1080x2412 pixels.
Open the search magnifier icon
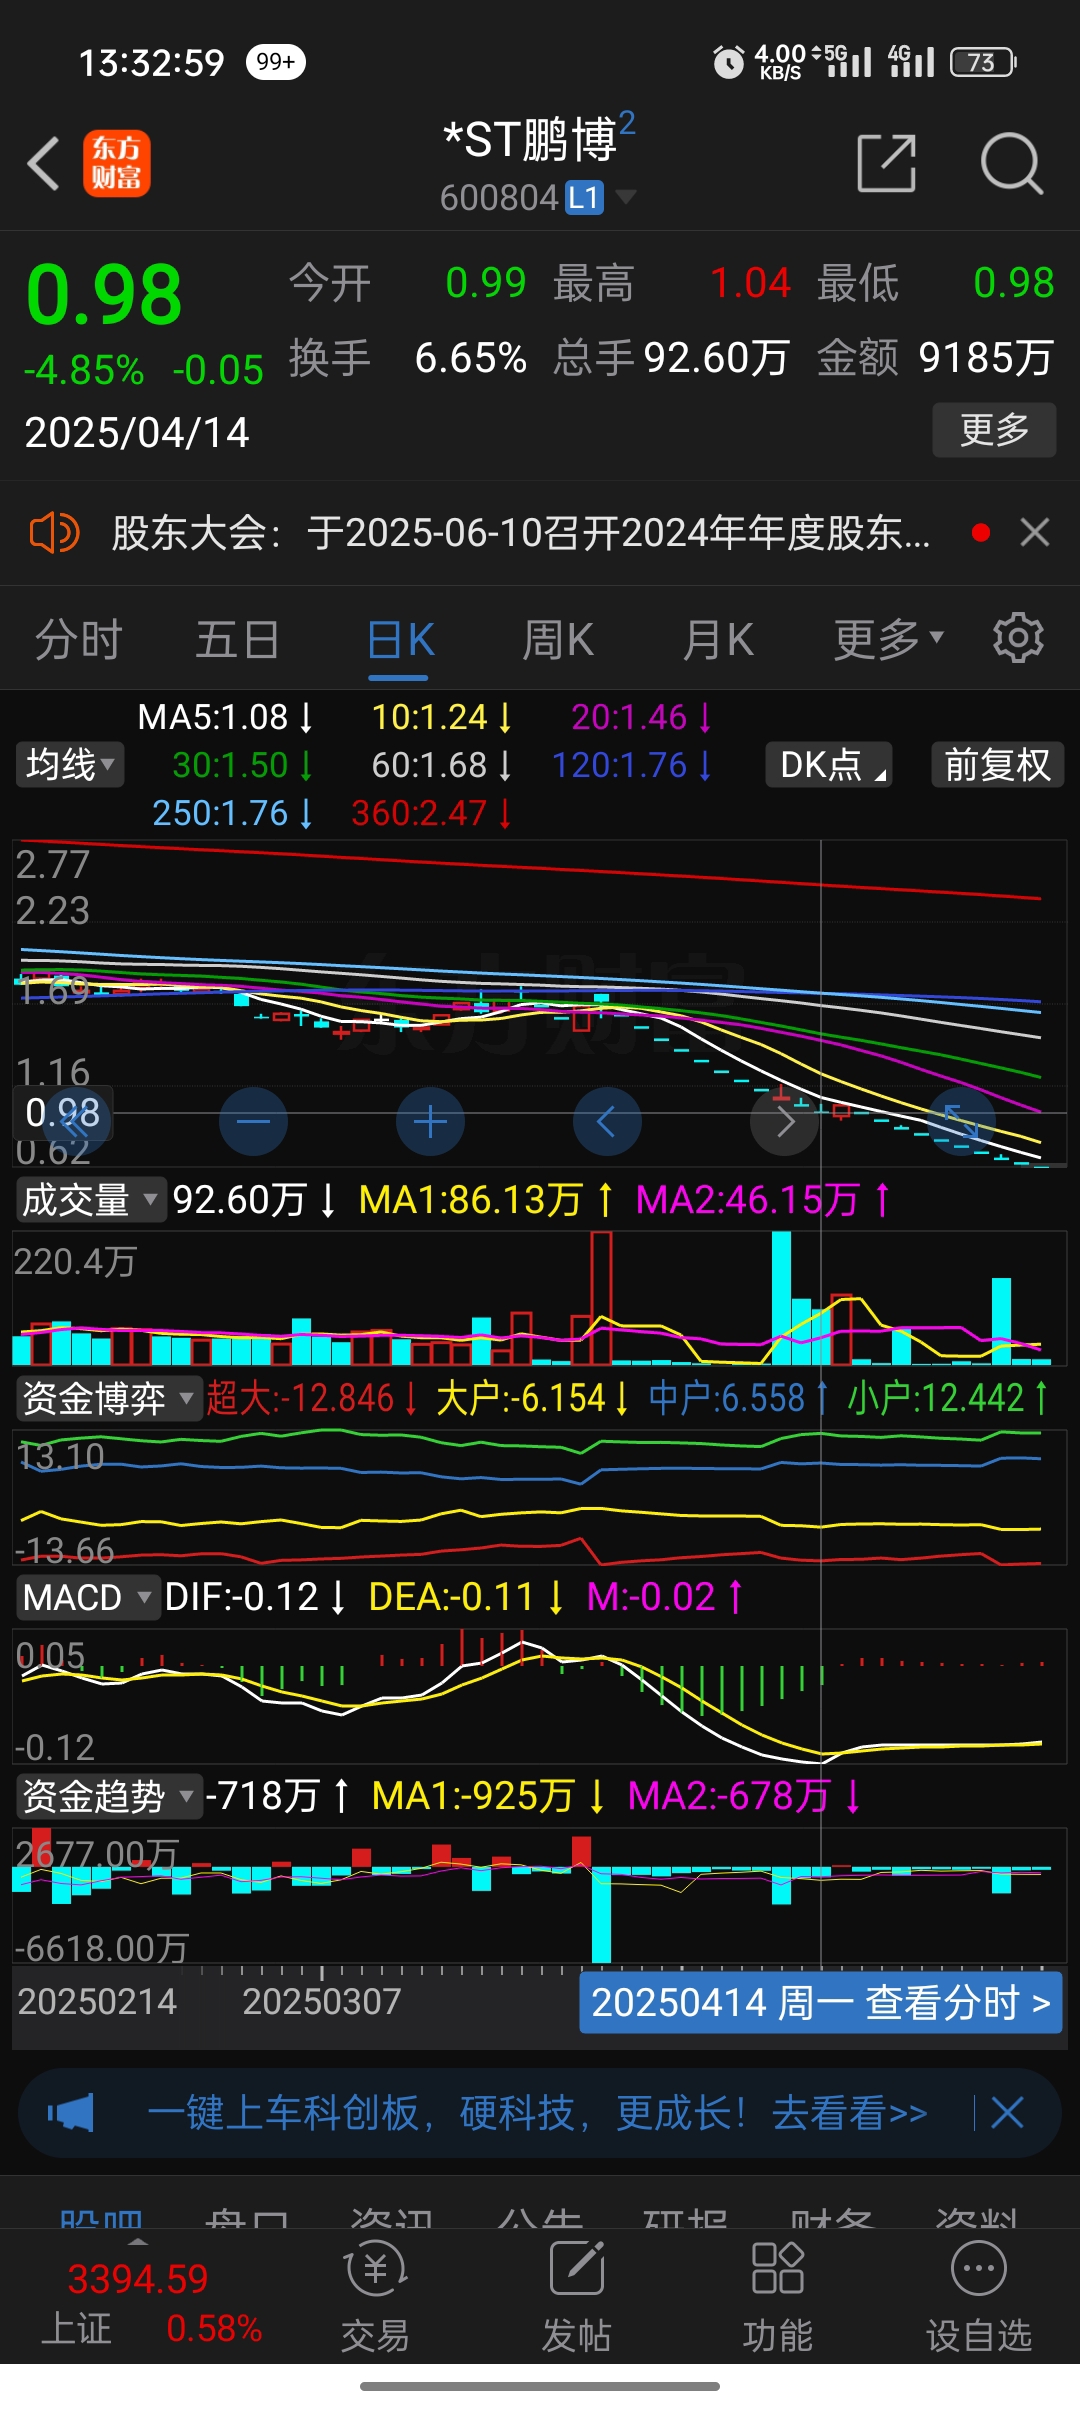1012,163
